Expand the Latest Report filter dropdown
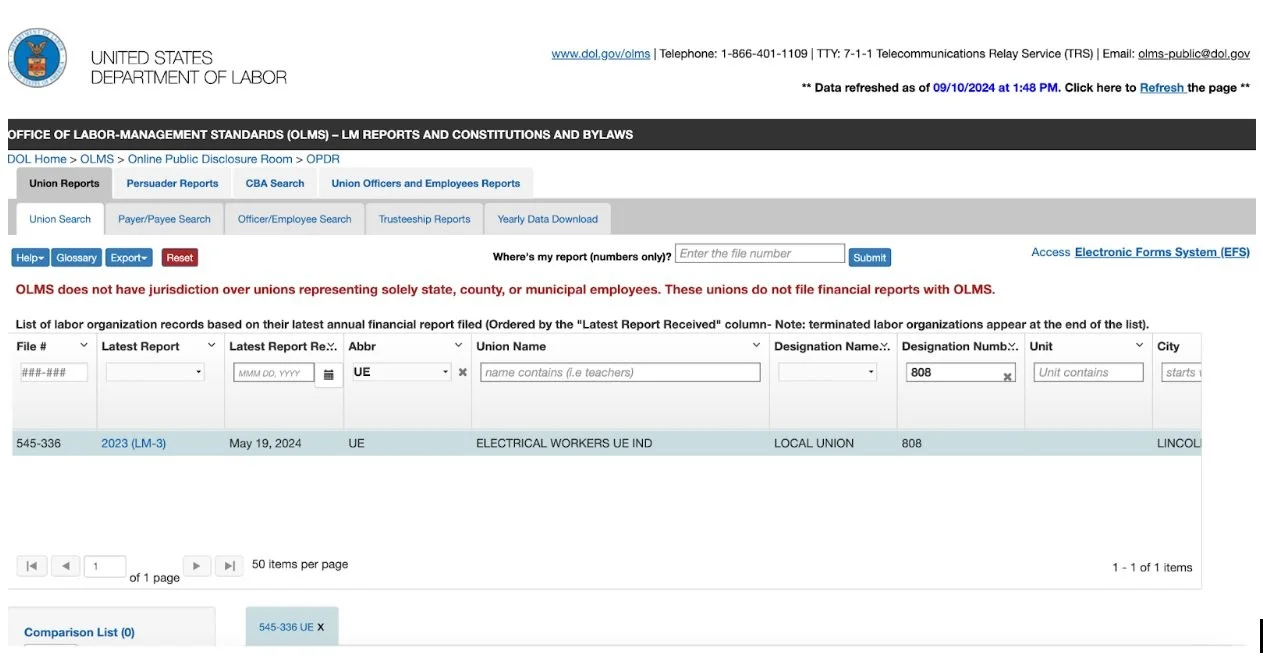The height and width of the screenshot is (668, 1263). click(199, 372)
